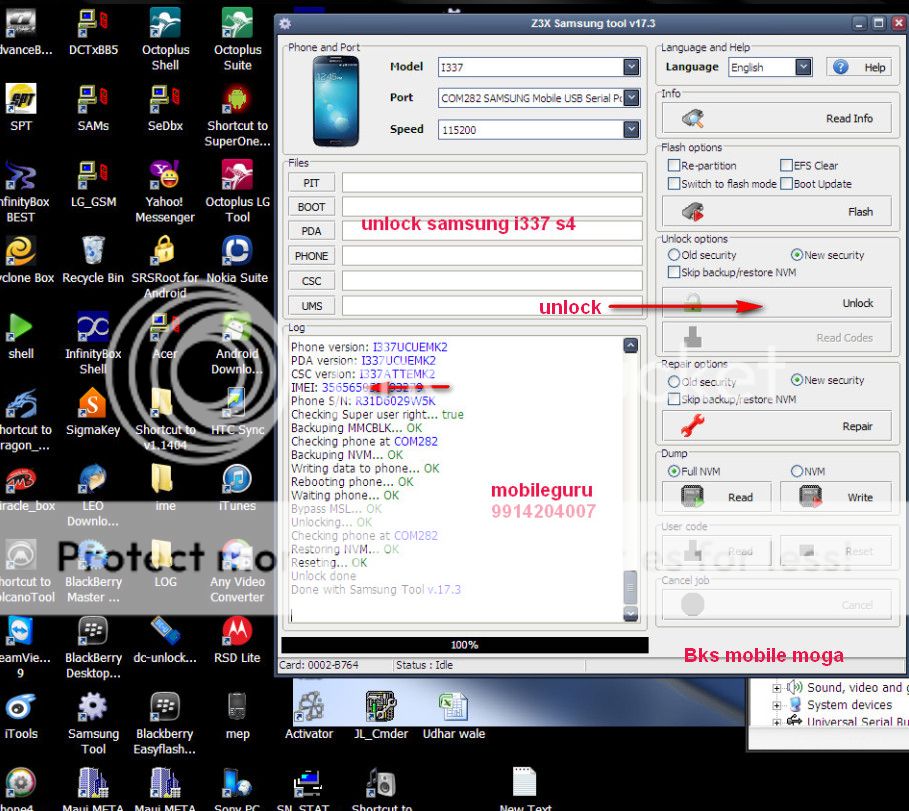Click the Dump Write button

835,497
